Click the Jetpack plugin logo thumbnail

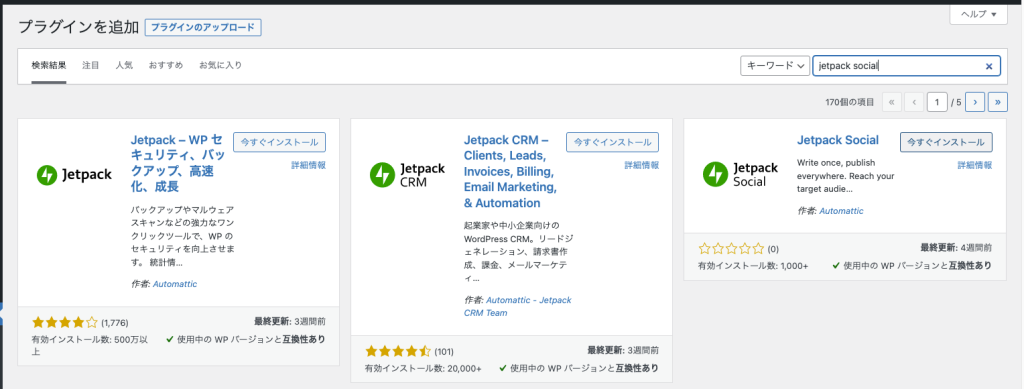[74, 174]
